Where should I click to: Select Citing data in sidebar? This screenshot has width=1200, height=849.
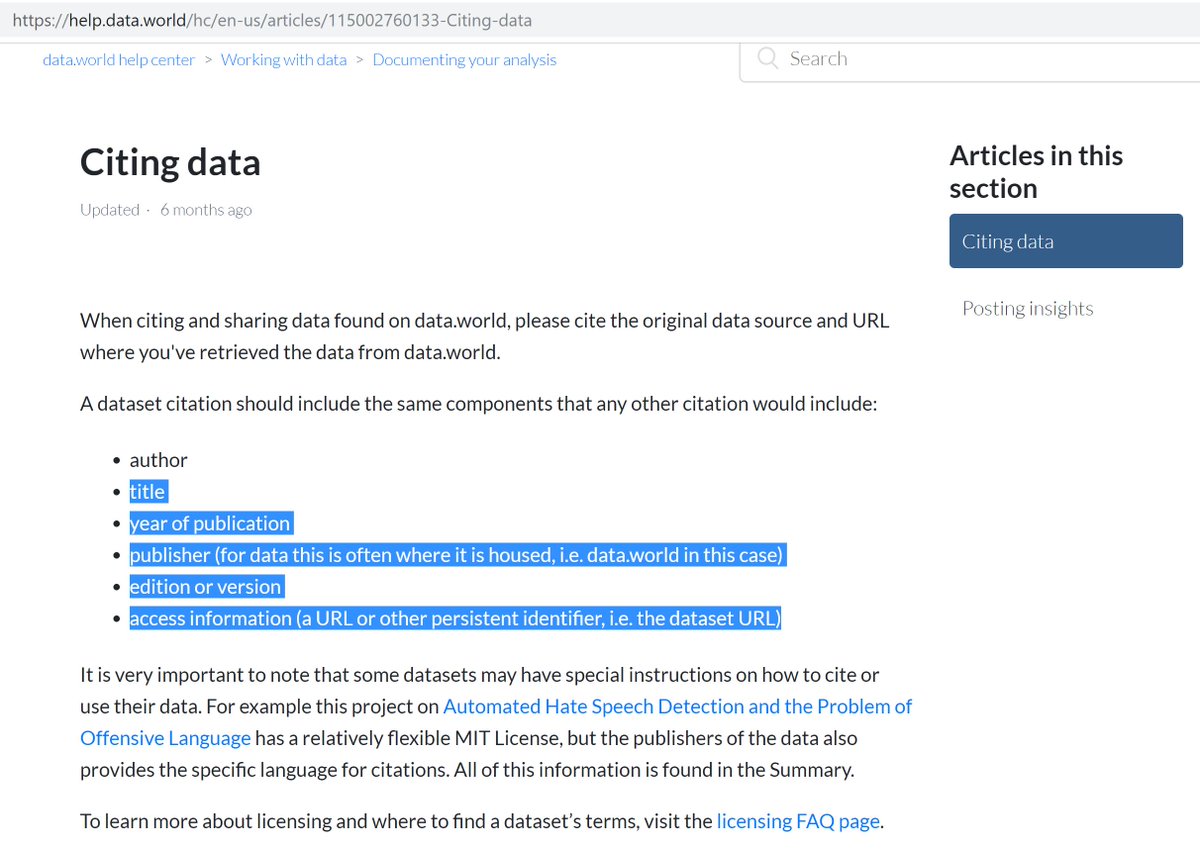pos(1066,241)
